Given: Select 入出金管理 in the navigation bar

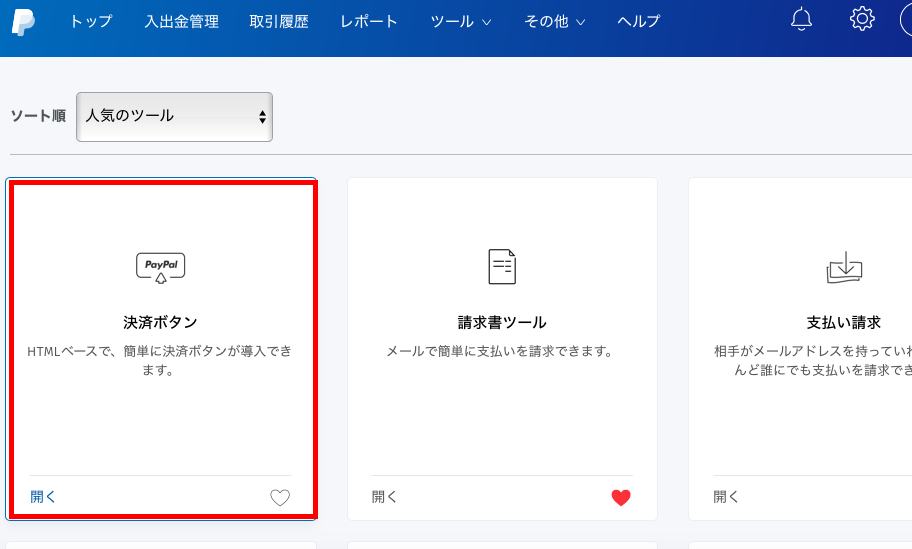Looking at the screenshot, I should (181, 21).
